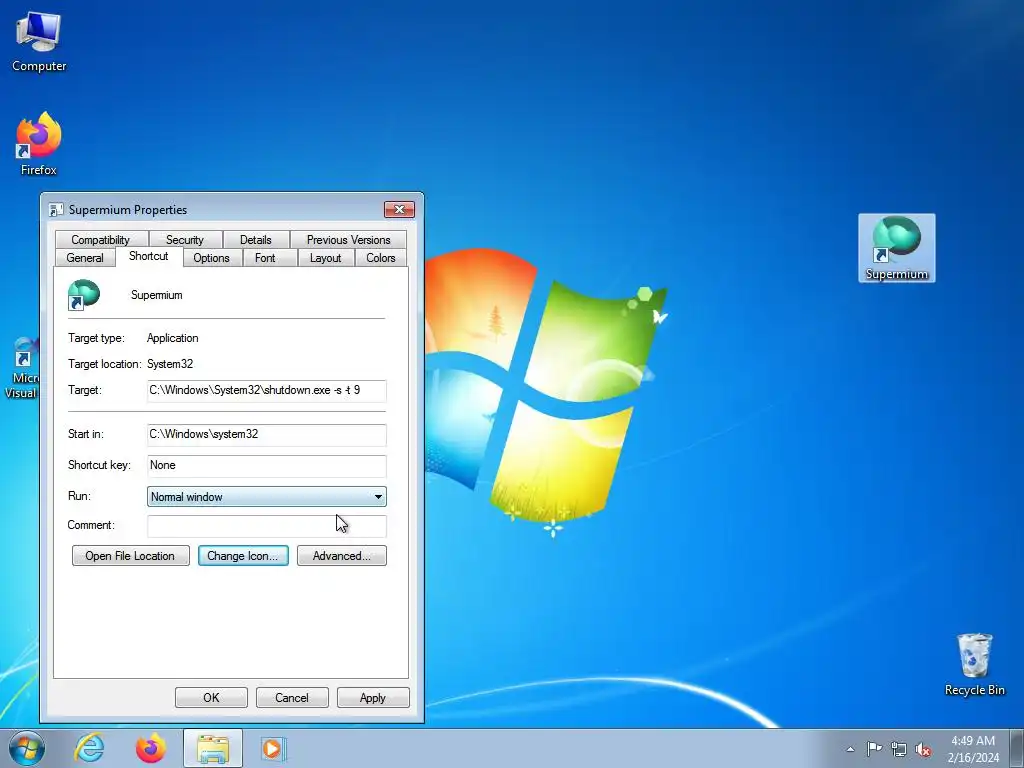
Task: Open Action Center flag icon in the tray
Action: coord(874,748)
